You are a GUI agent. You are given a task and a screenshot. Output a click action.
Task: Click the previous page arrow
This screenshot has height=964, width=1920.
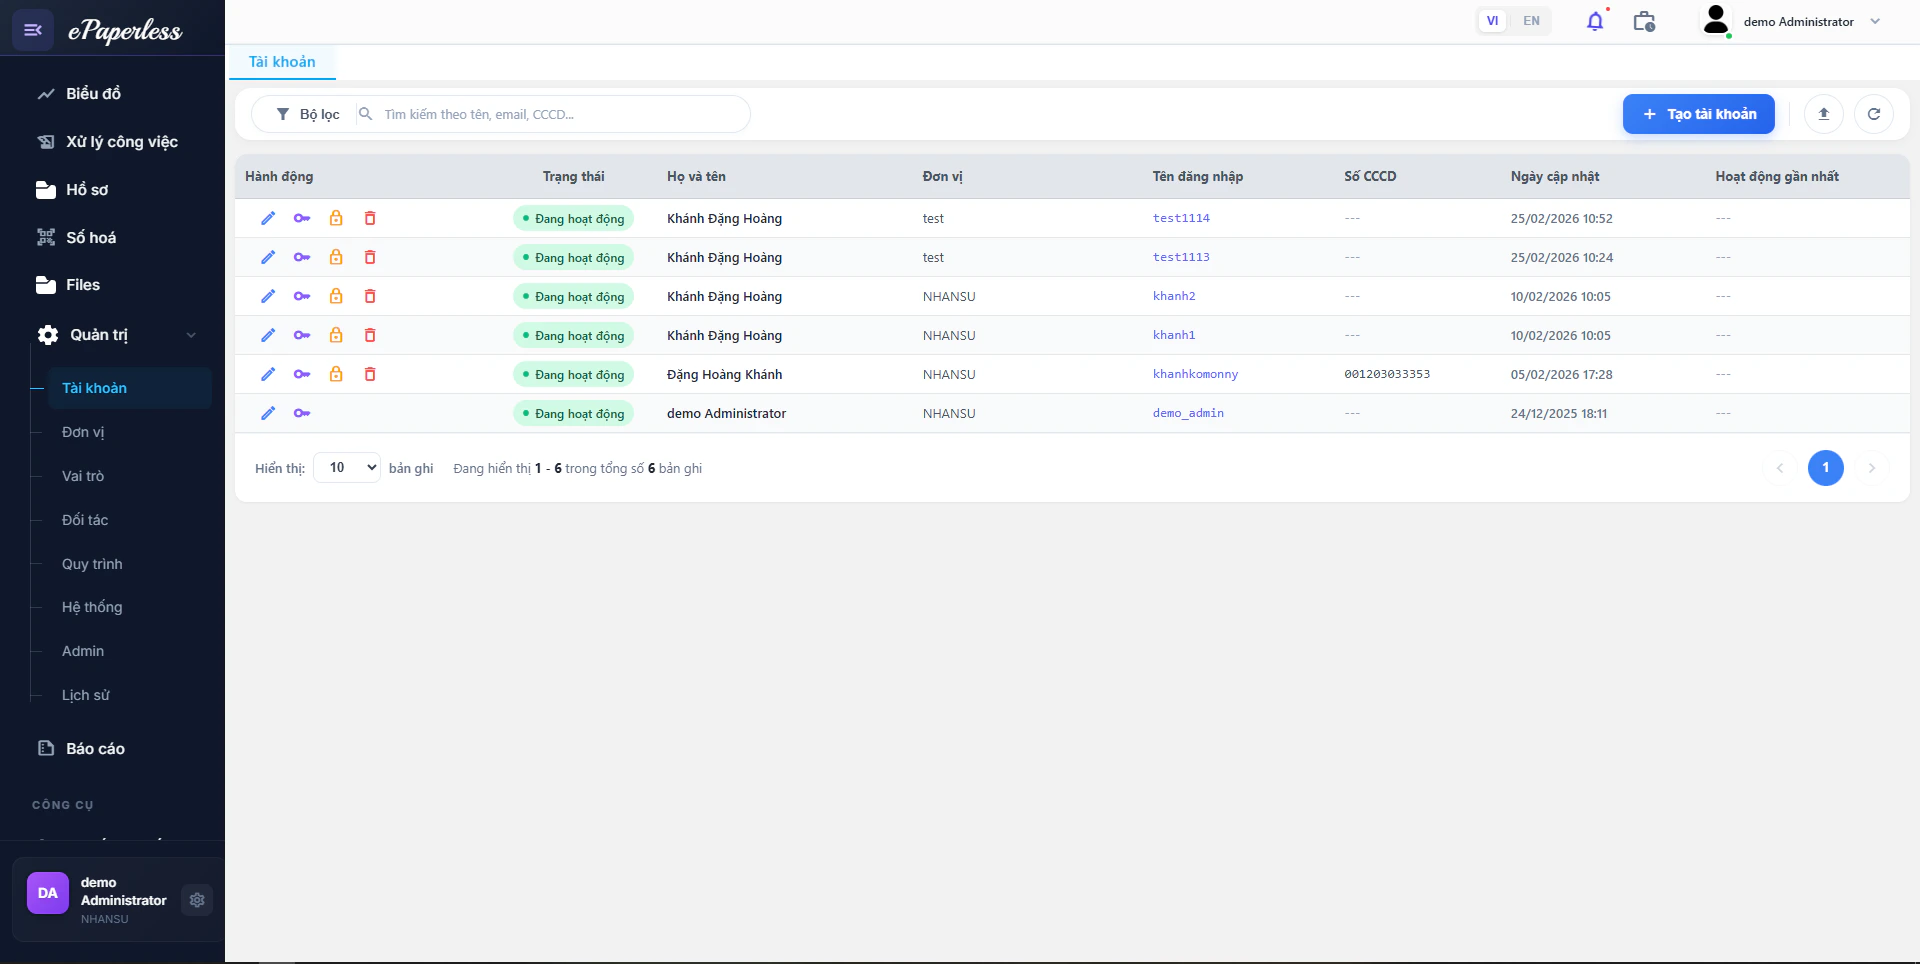(1779, 467)
